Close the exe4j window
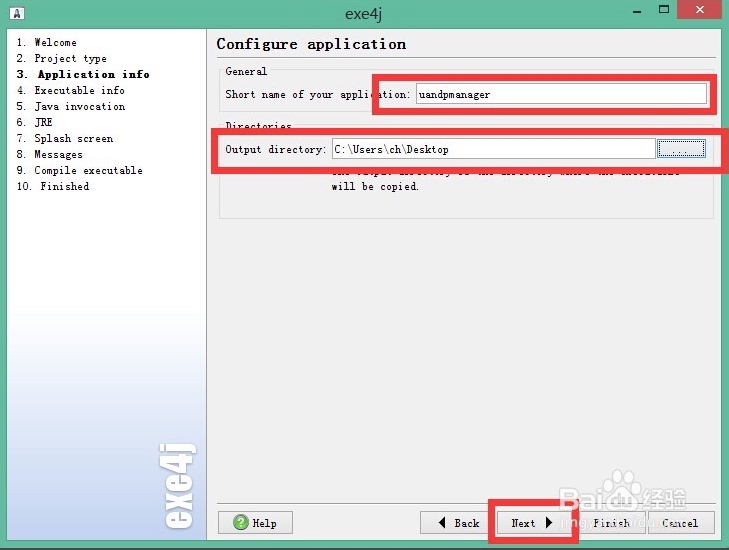 [x=699, y=10]
